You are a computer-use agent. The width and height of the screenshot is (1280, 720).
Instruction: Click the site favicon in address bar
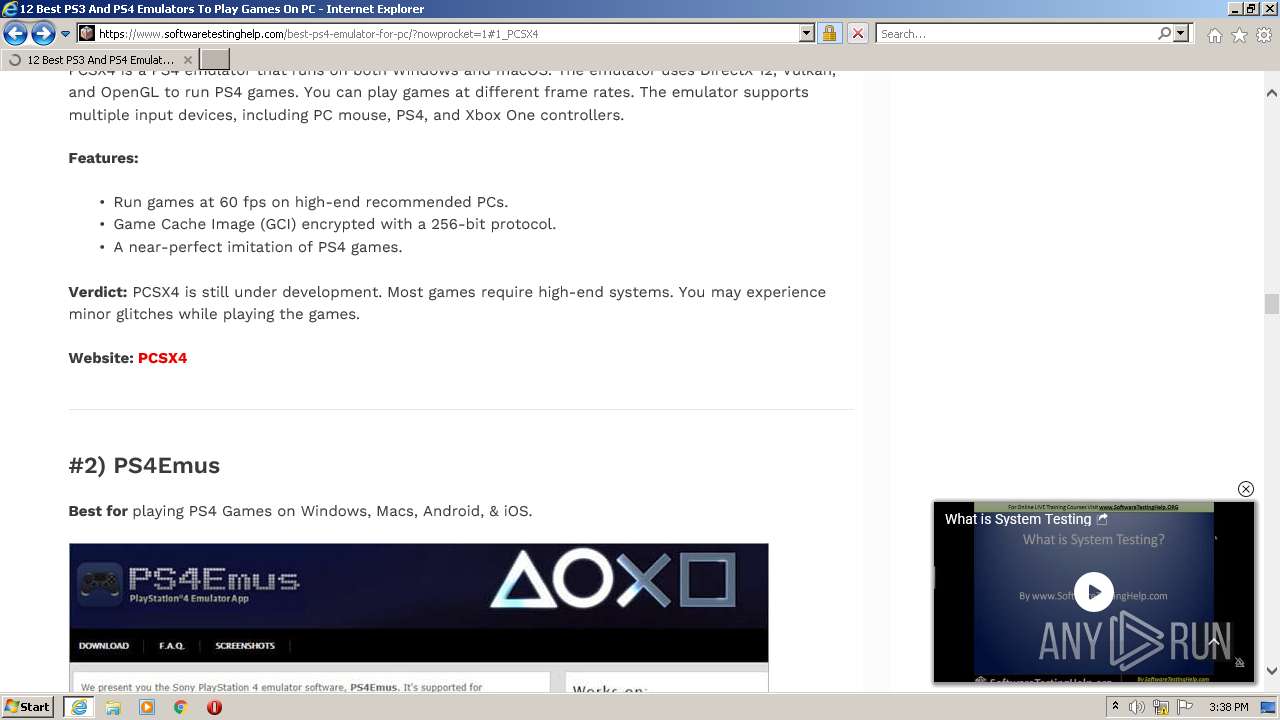(87, 33)
